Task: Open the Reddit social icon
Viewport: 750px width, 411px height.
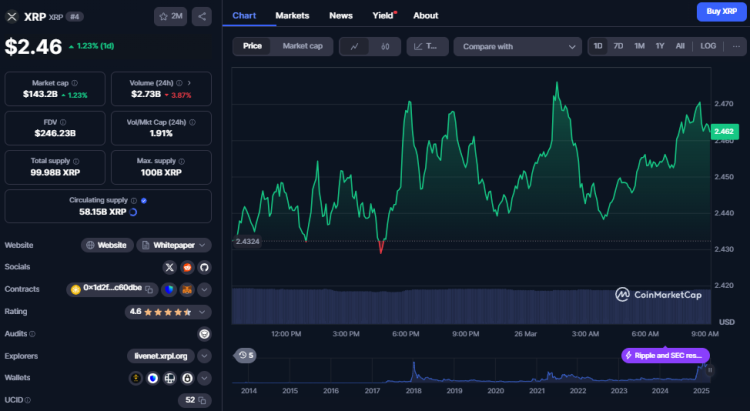Action: pyautogui.click(x=187, y=267)
